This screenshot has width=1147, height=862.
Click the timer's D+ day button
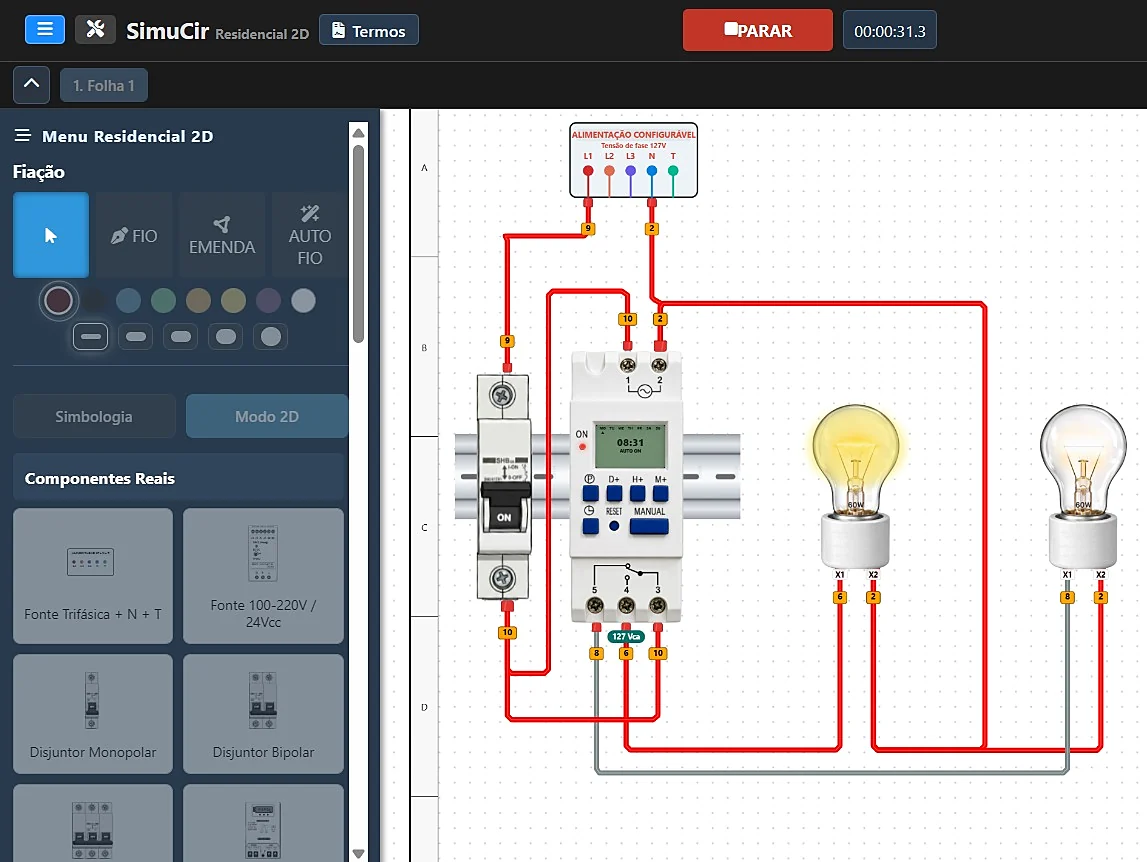[x=614, y=493]
